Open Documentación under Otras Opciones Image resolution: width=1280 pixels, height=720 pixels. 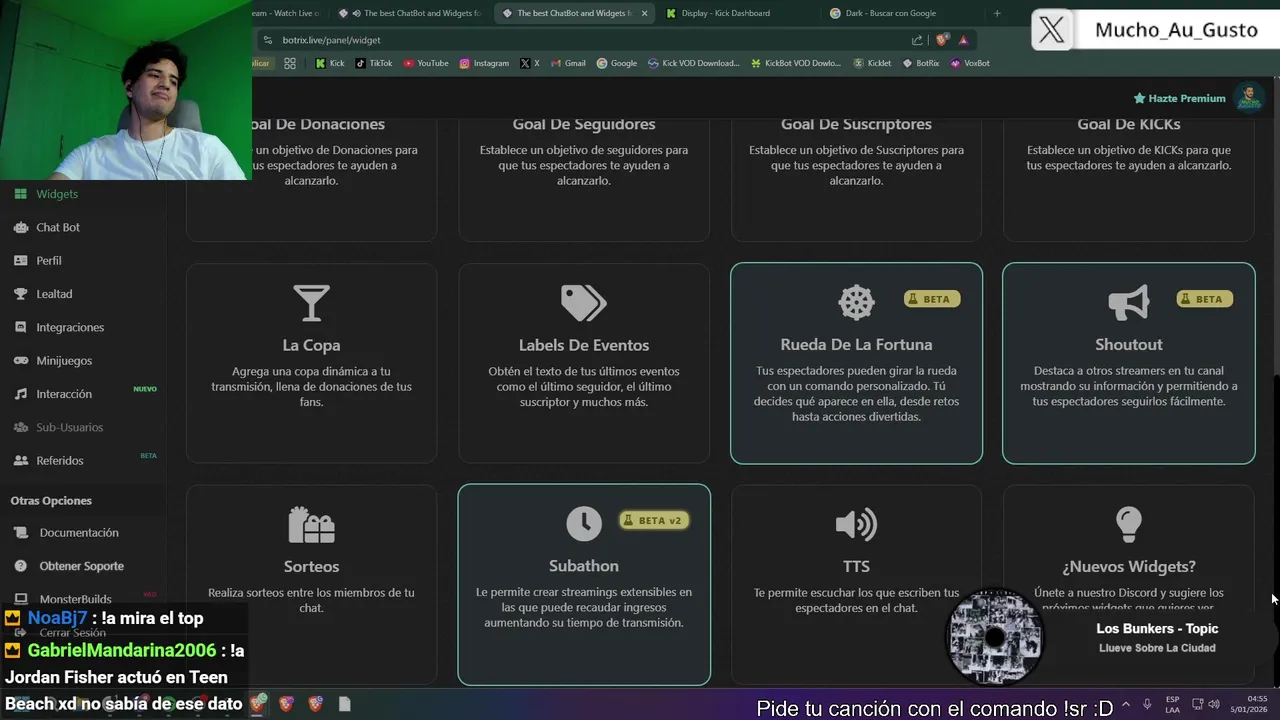tap(79, 533)
